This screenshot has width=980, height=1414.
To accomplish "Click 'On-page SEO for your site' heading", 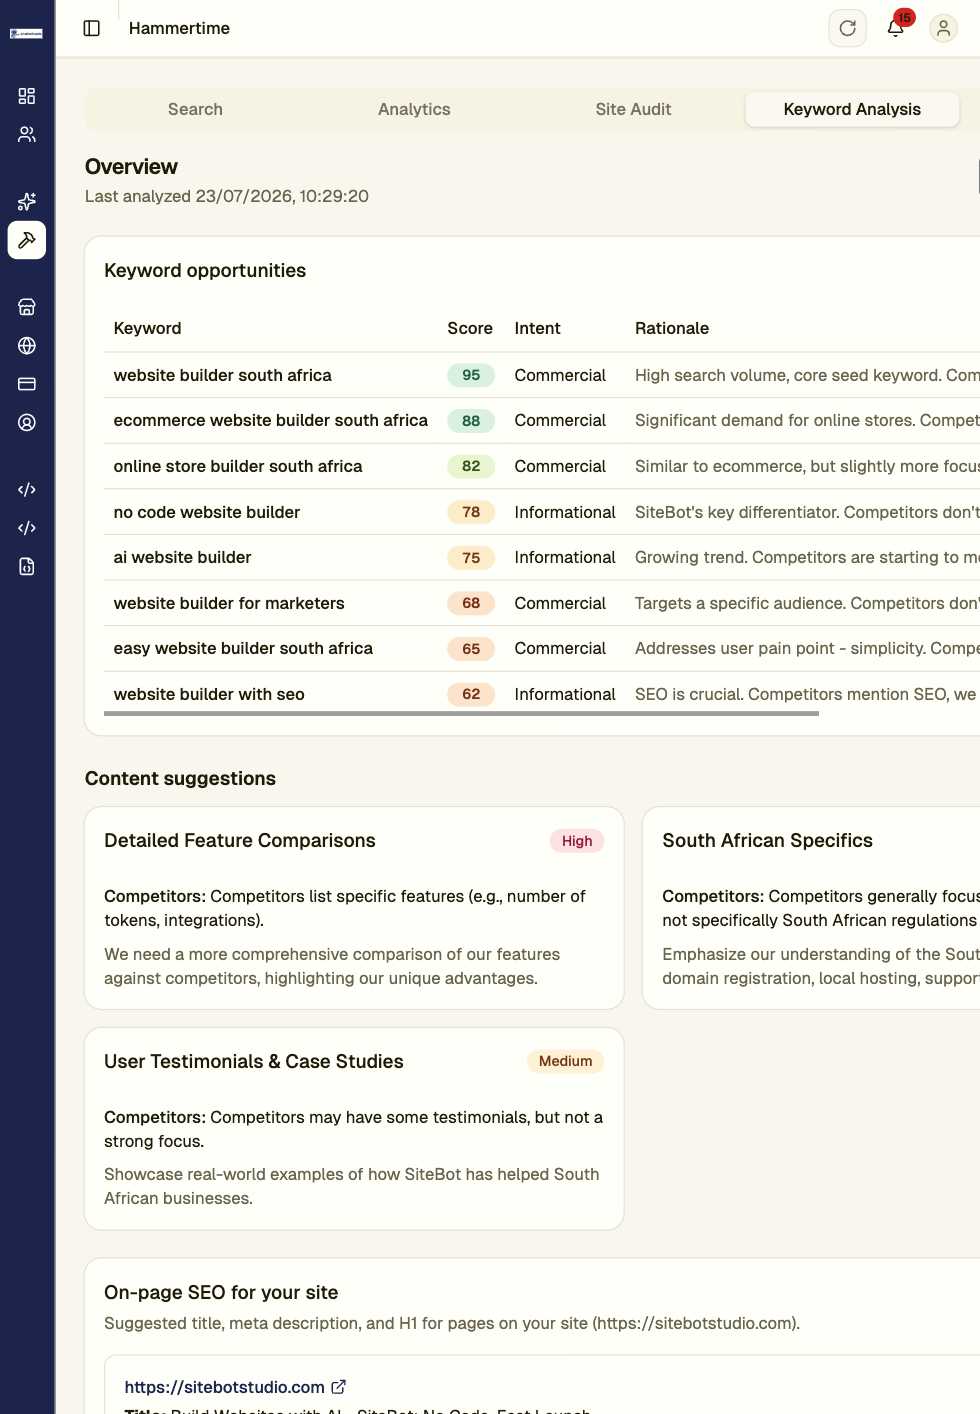I will coord(221,1293).
